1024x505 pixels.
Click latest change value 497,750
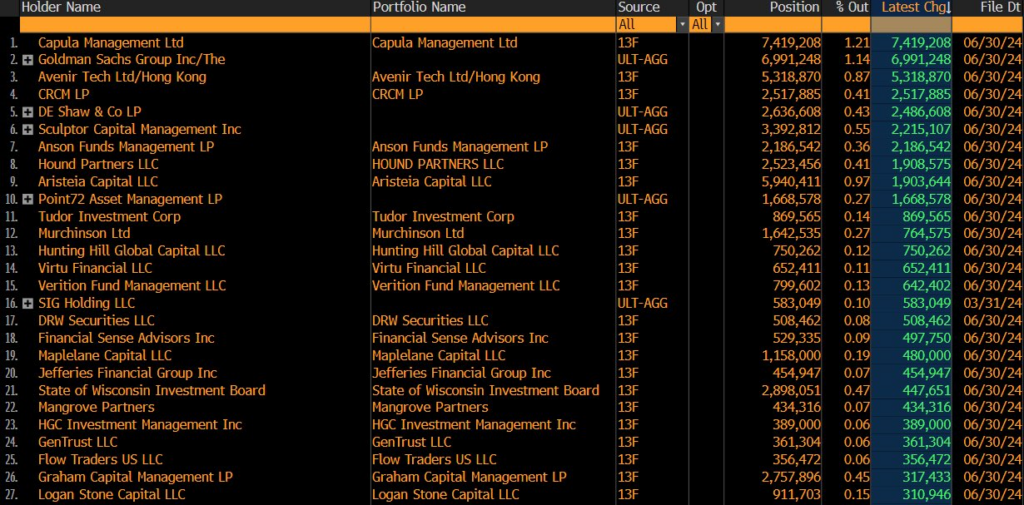(927, 338)
